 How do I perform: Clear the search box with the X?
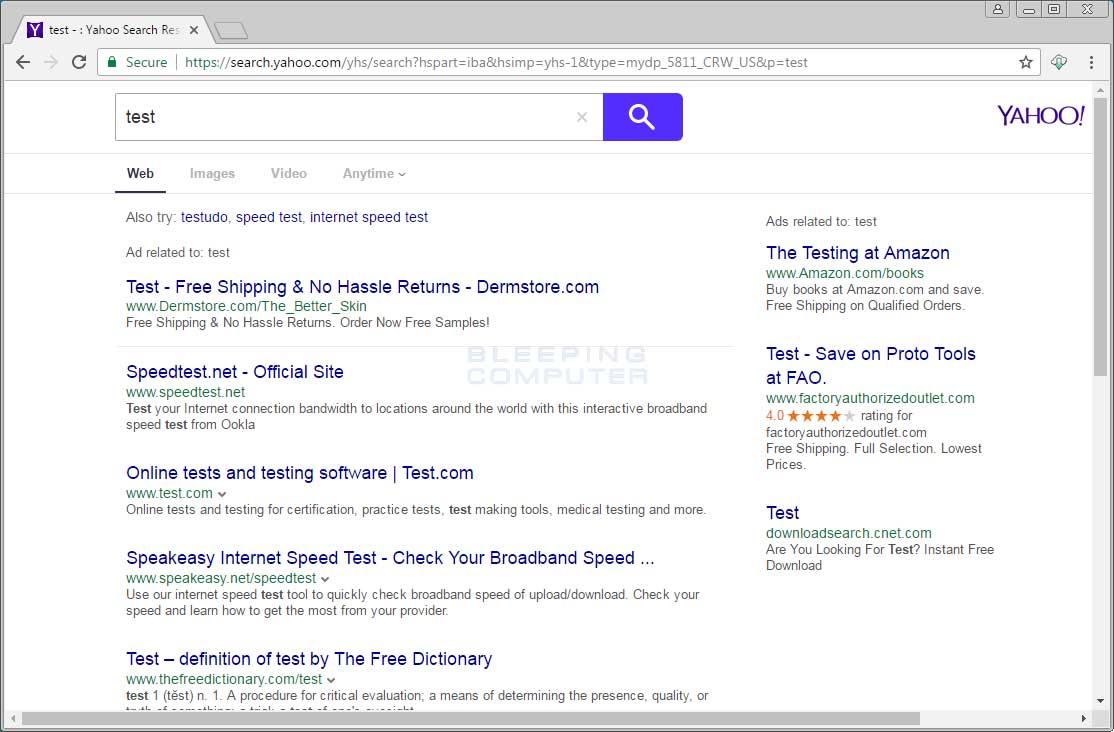pyautogui.click(x=582, y=117)
